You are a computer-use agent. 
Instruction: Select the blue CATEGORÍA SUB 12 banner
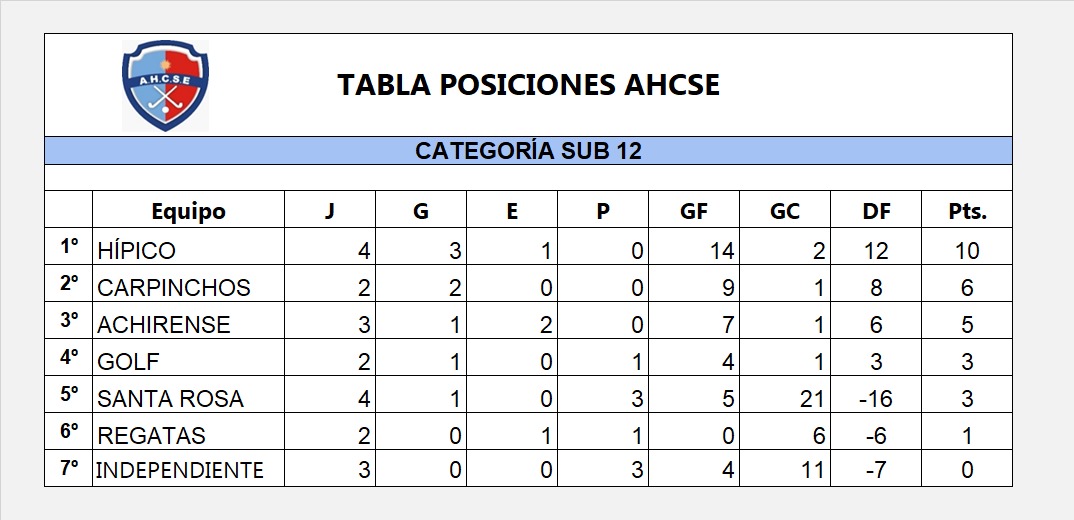528,151
